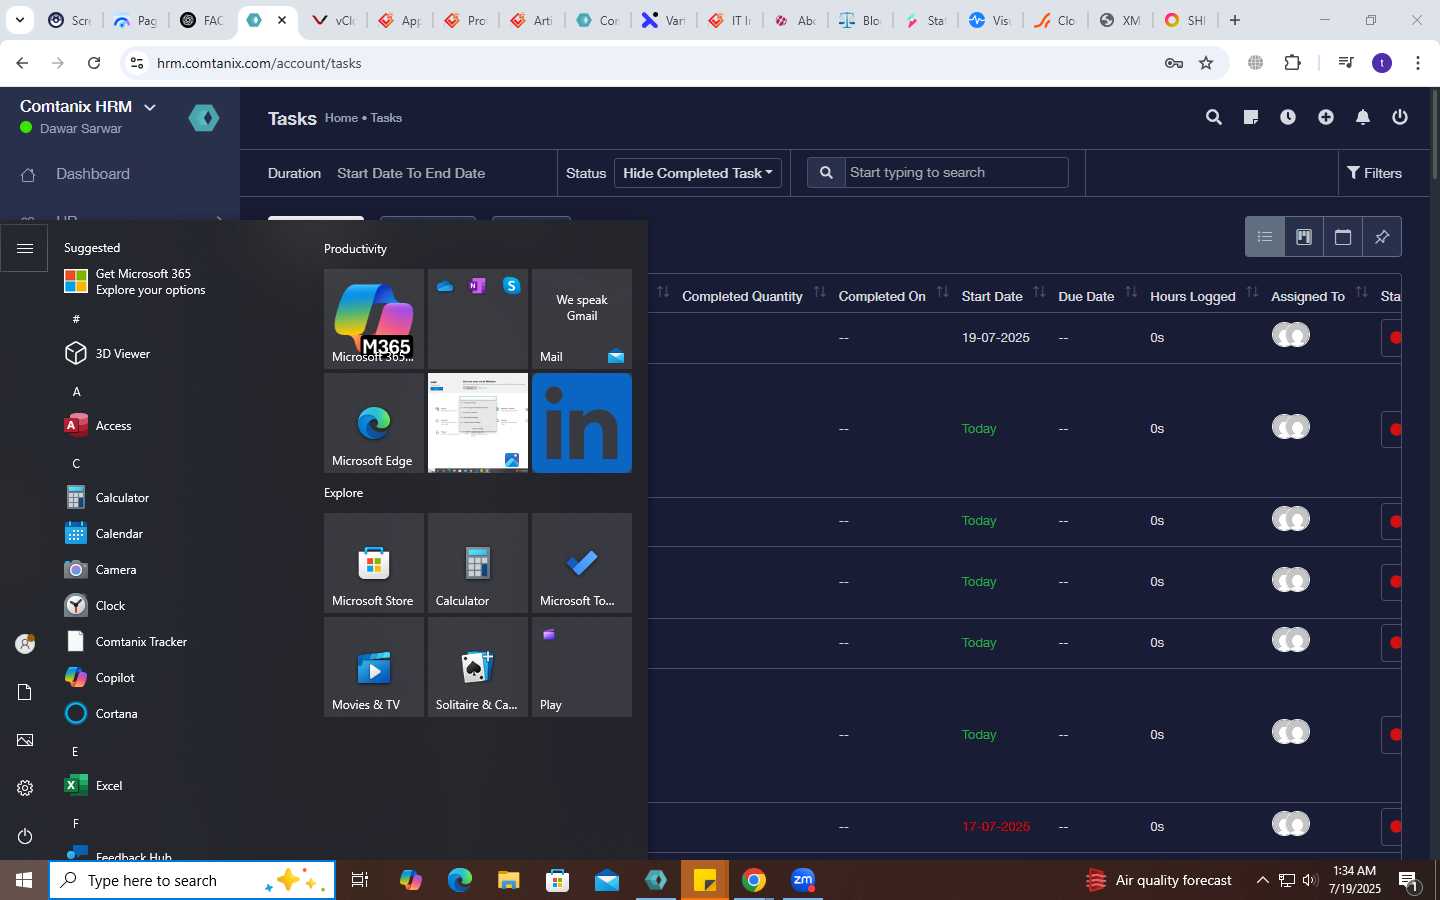Sort by Start Date column

[1039, 293]
